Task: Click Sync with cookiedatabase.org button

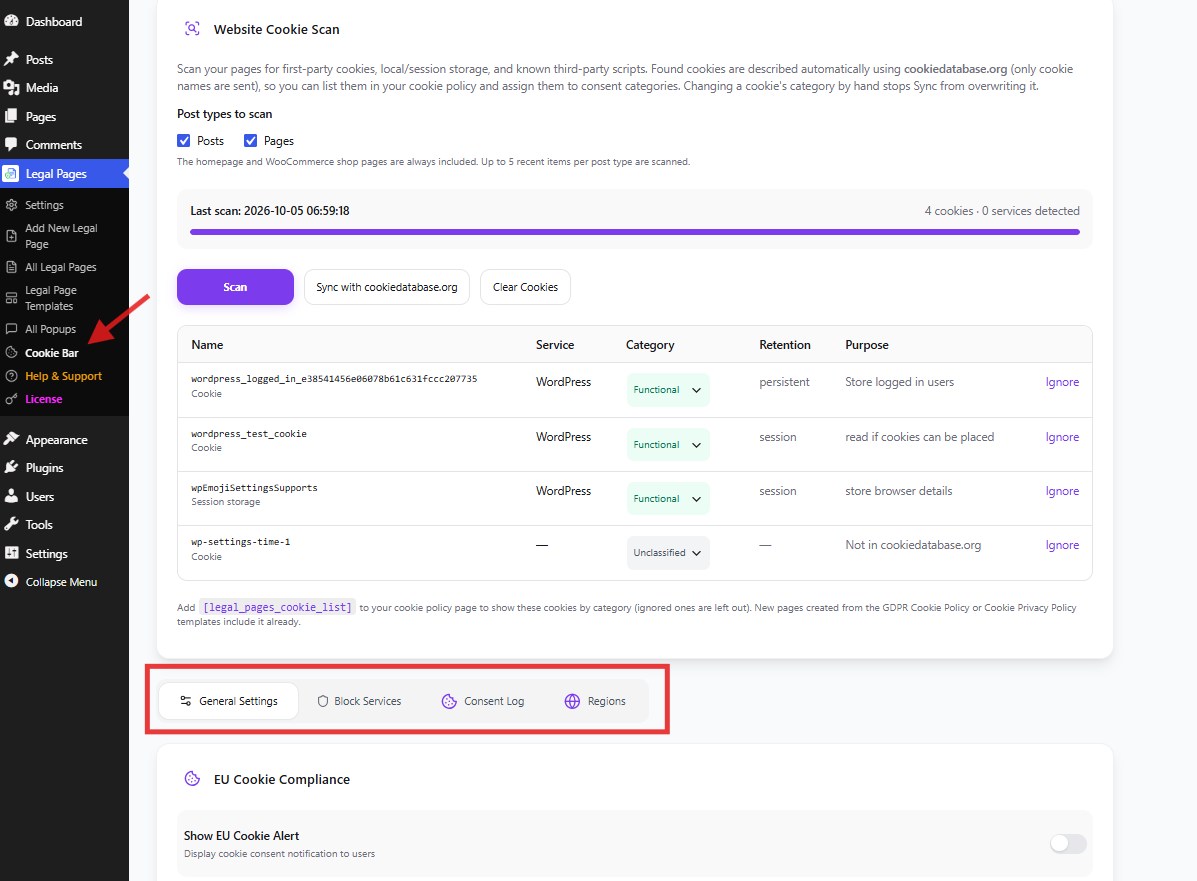Action: tap(387, 287)
